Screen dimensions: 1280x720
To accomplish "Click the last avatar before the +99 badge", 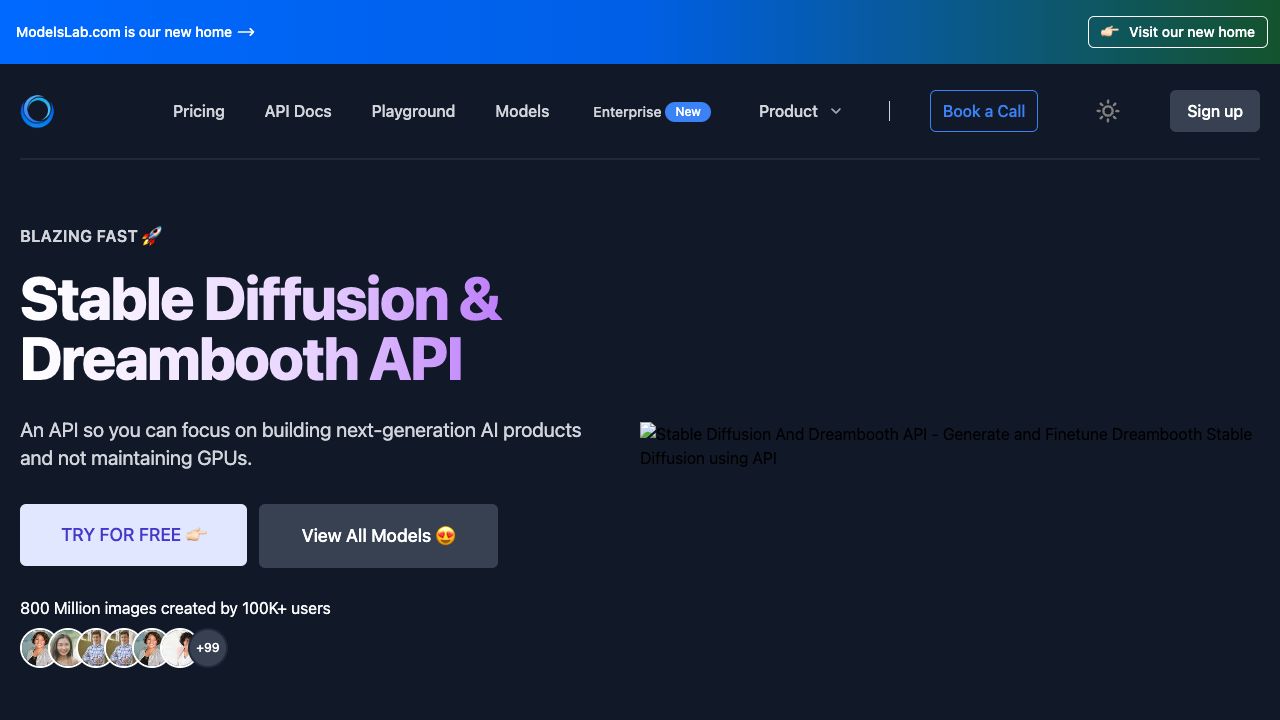I will (180, 648).
